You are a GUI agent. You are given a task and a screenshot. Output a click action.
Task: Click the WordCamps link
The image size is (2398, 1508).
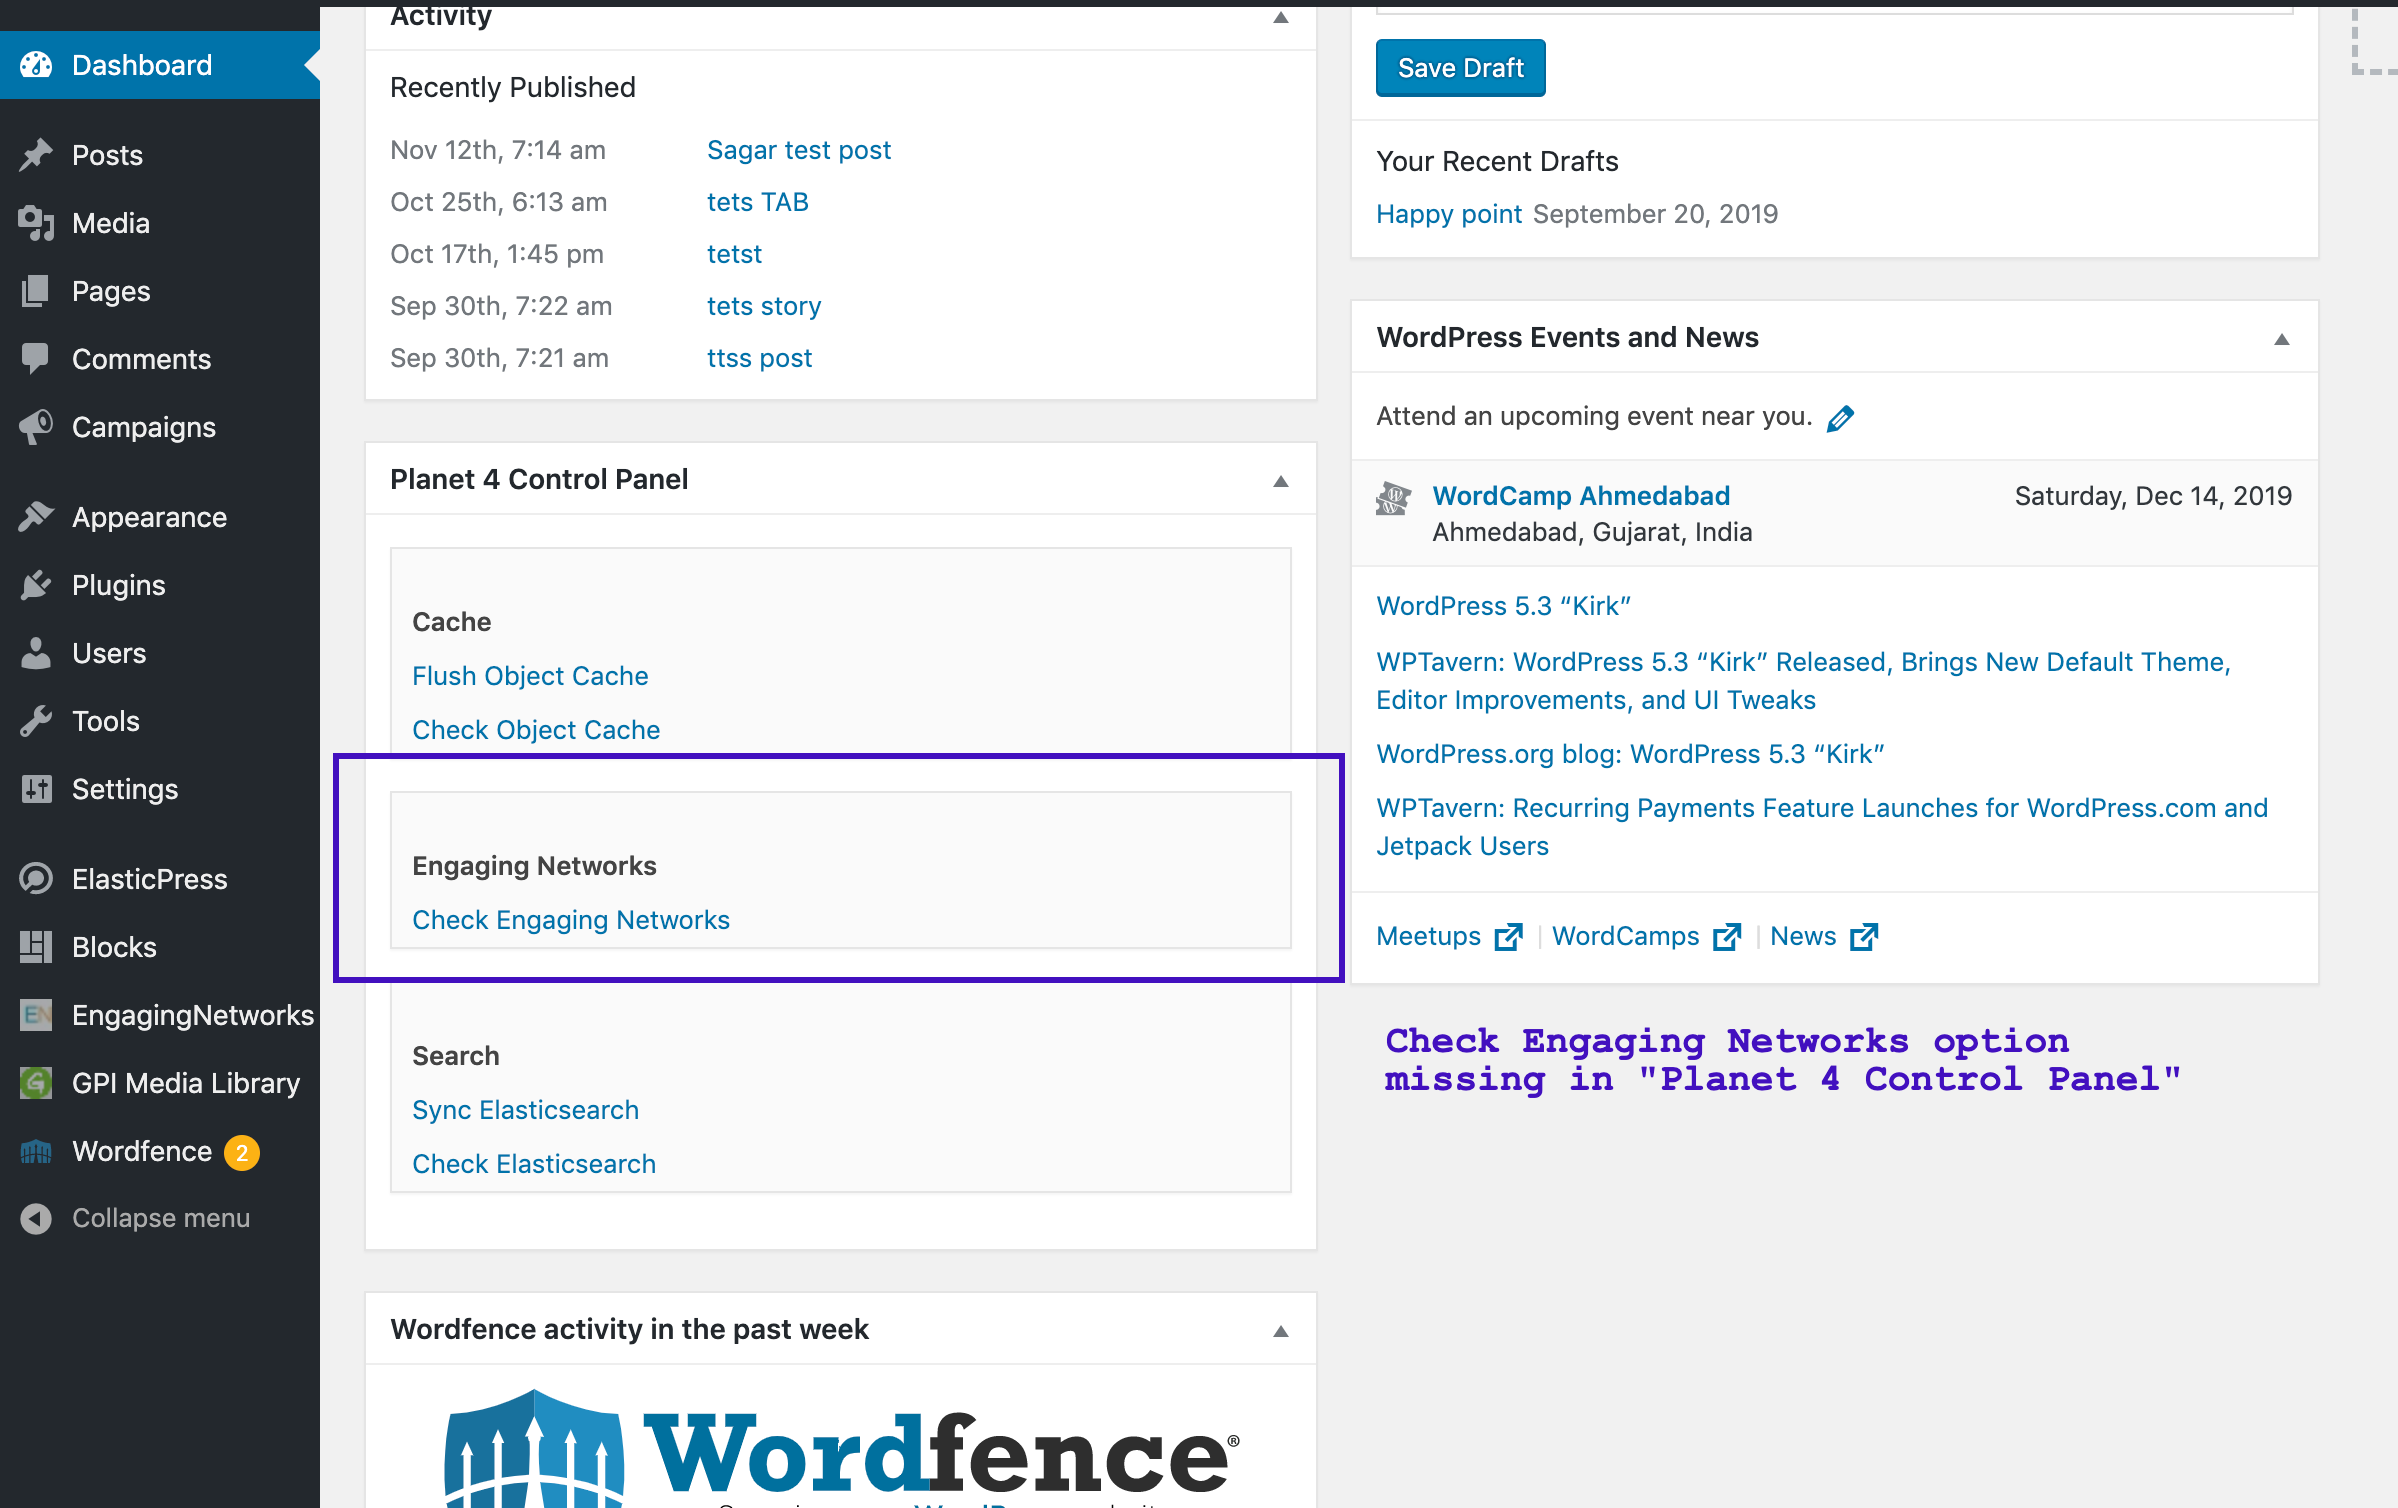coord(1625,936)
